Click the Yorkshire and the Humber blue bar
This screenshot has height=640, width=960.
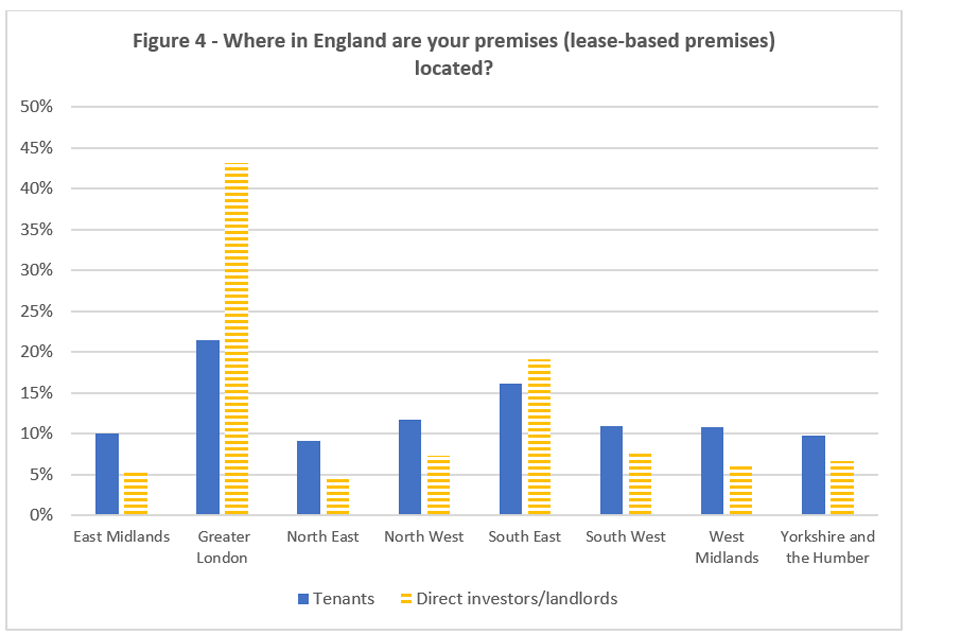[813, 475]
